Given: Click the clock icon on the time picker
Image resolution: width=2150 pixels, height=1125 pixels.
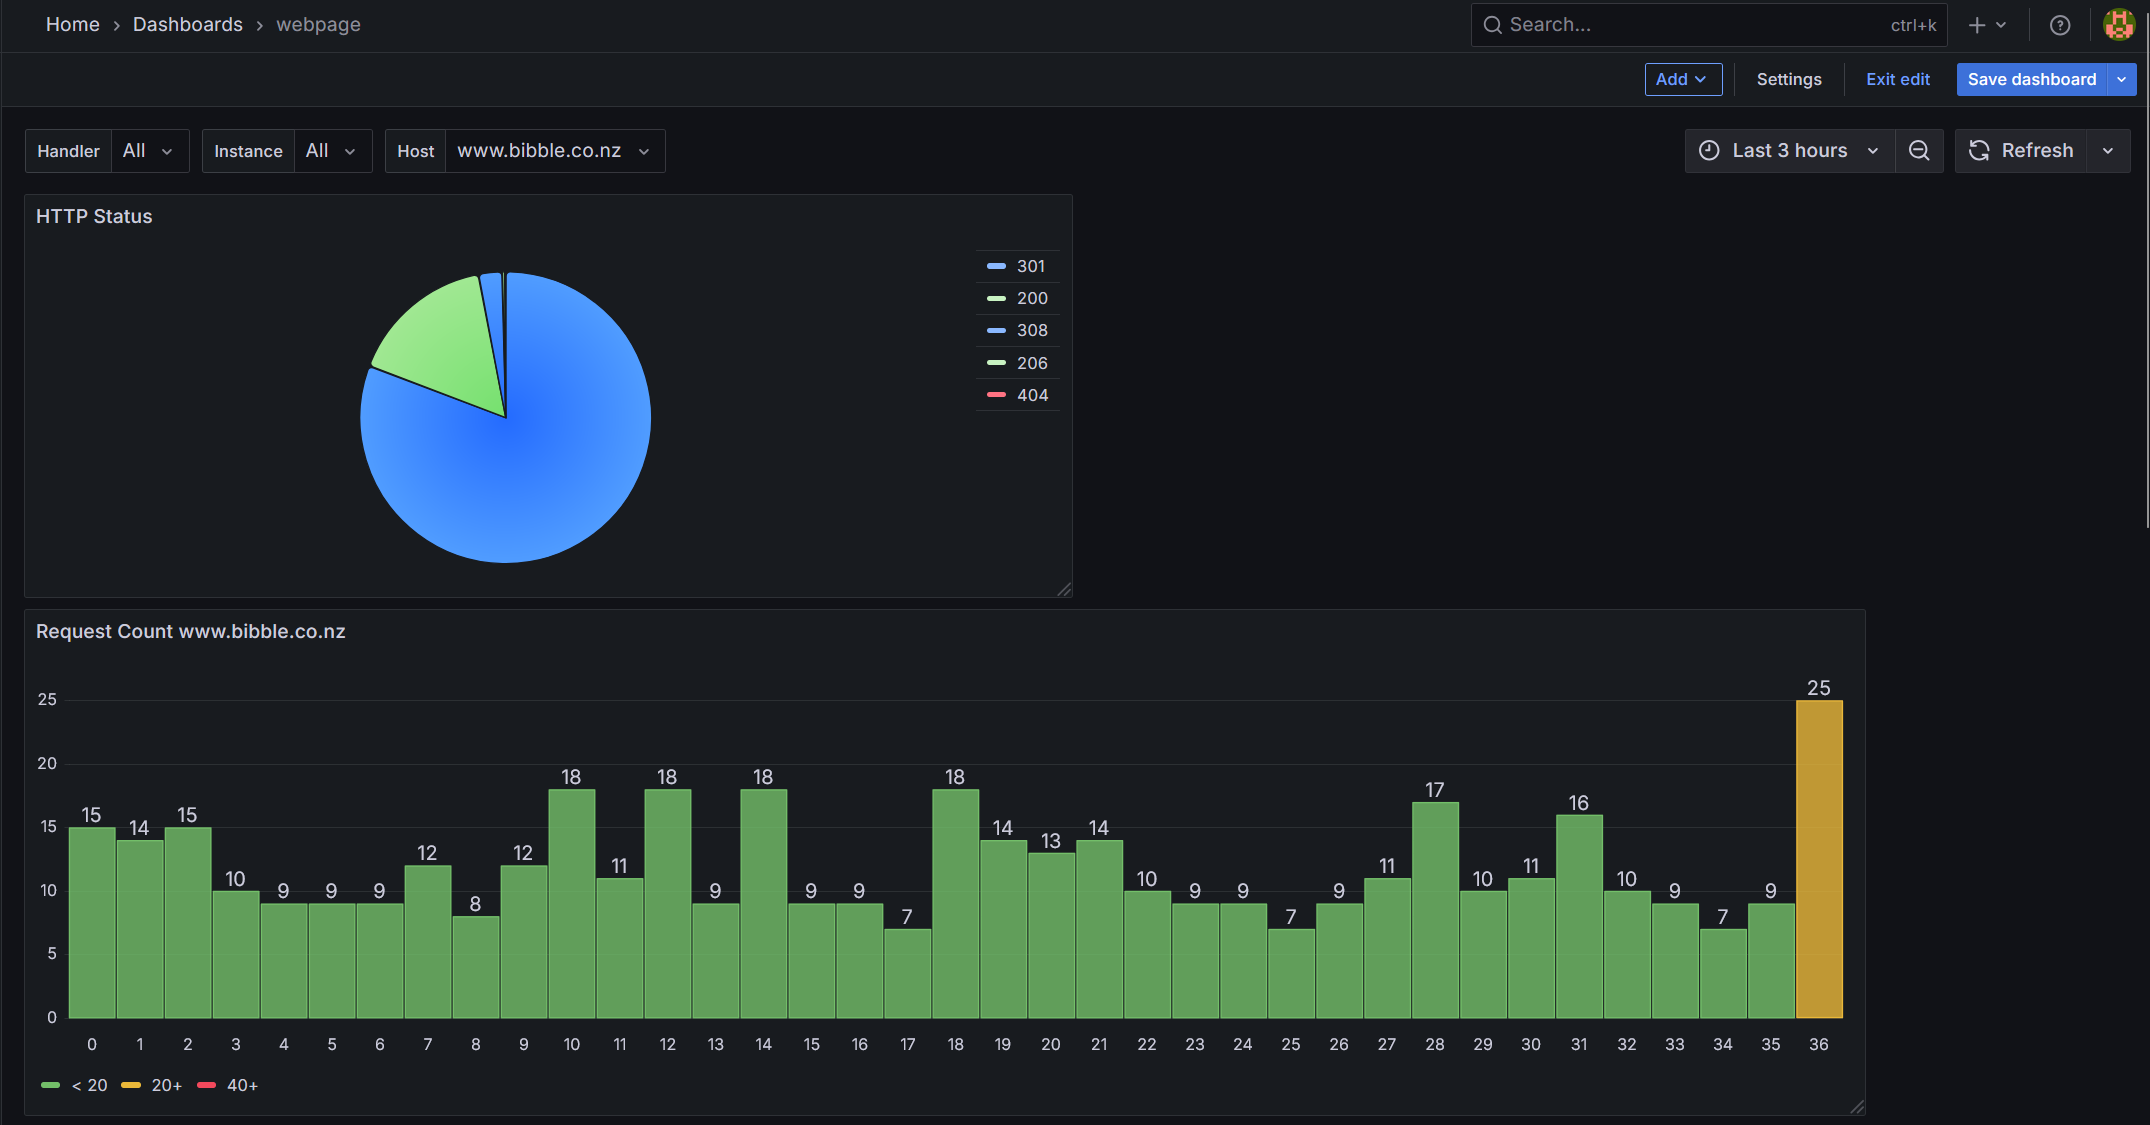Looking at the screenshot, I should 1710,150.
